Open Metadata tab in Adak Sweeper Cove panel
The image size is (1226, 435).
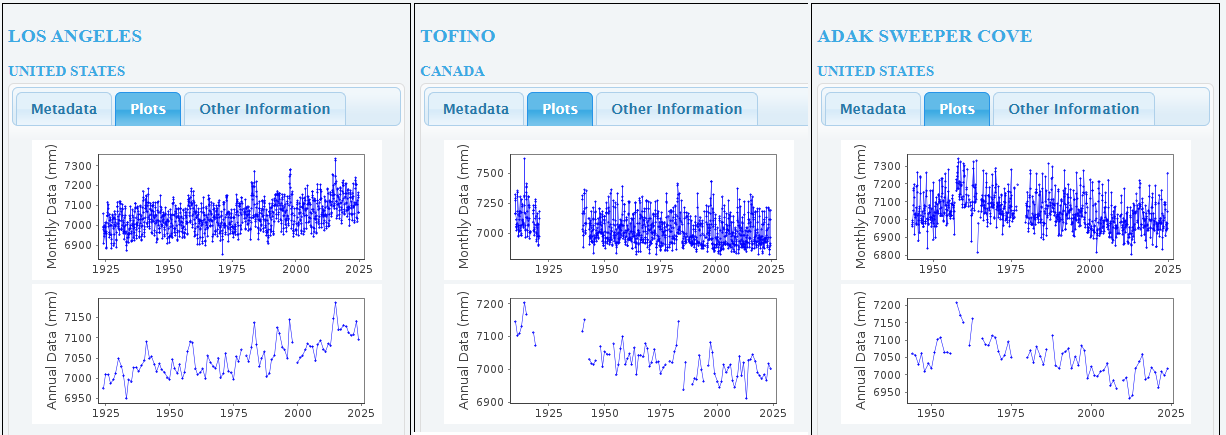pyautogui.click(x=873, y=109)
